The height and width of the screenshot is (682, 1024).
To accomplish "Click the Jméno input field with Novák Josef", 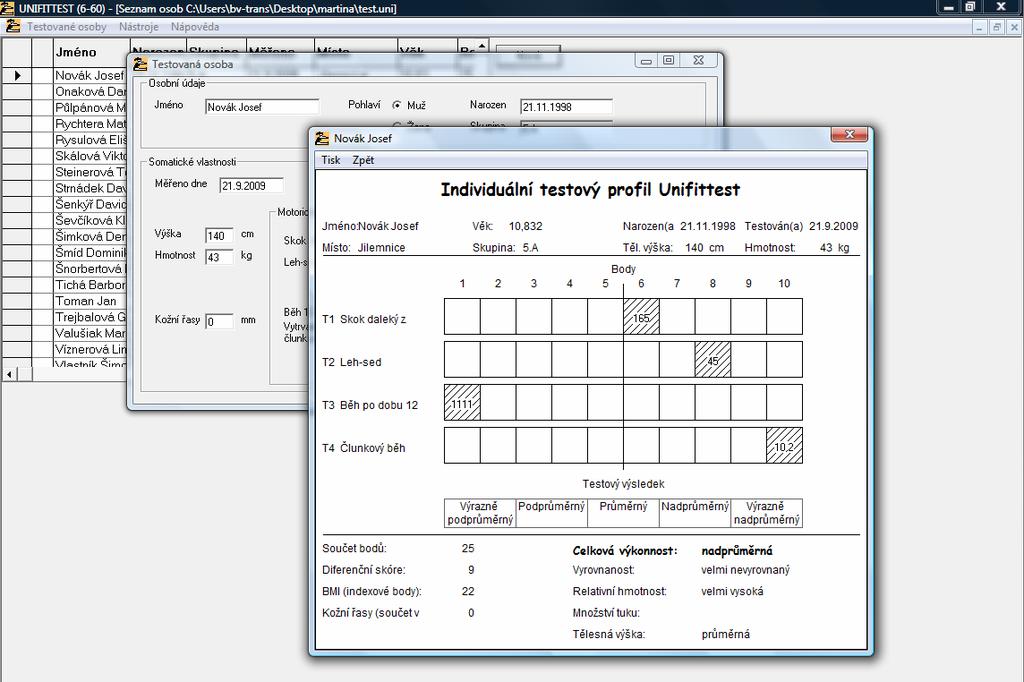I will click(262, 107).
